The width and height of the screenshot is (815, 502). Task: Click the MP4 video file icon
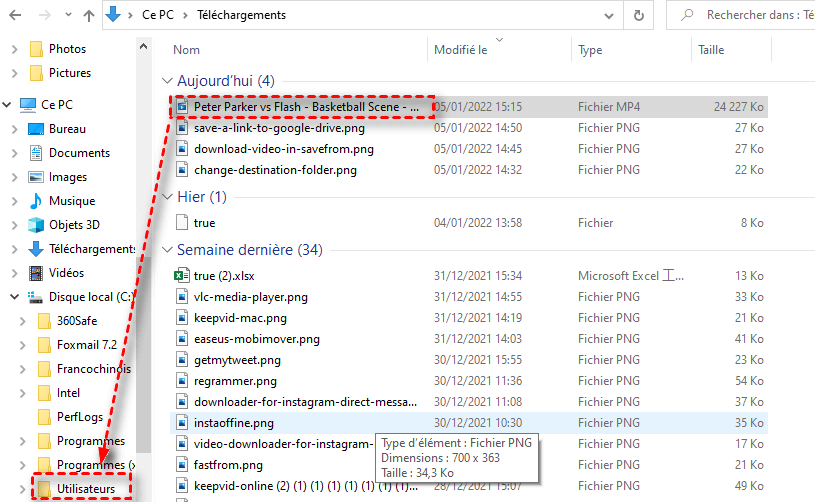pos(181,107)
